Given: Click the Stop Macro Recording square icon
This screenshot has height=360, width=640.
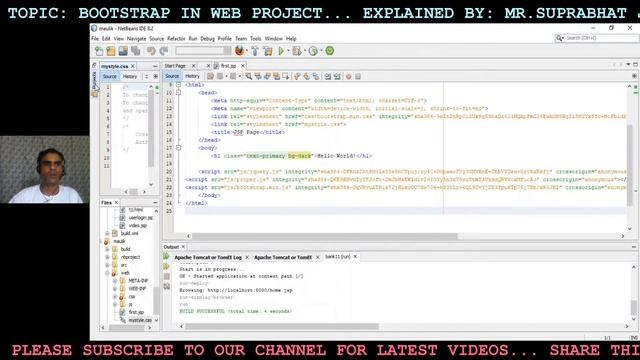Looking at the screenshot, I should click(x=358, y=76).
